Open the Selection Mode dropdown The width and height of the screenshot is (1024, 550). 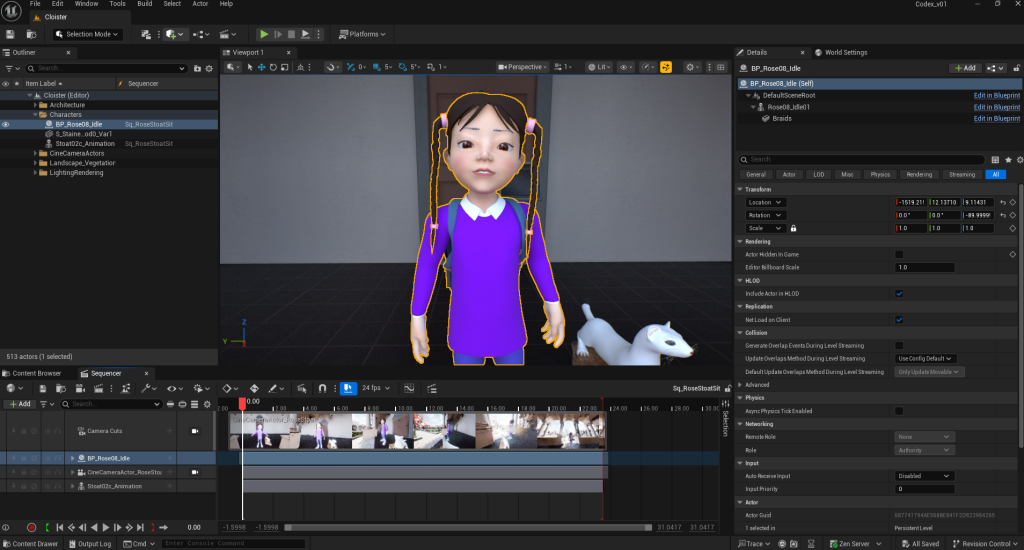[87, 34]
